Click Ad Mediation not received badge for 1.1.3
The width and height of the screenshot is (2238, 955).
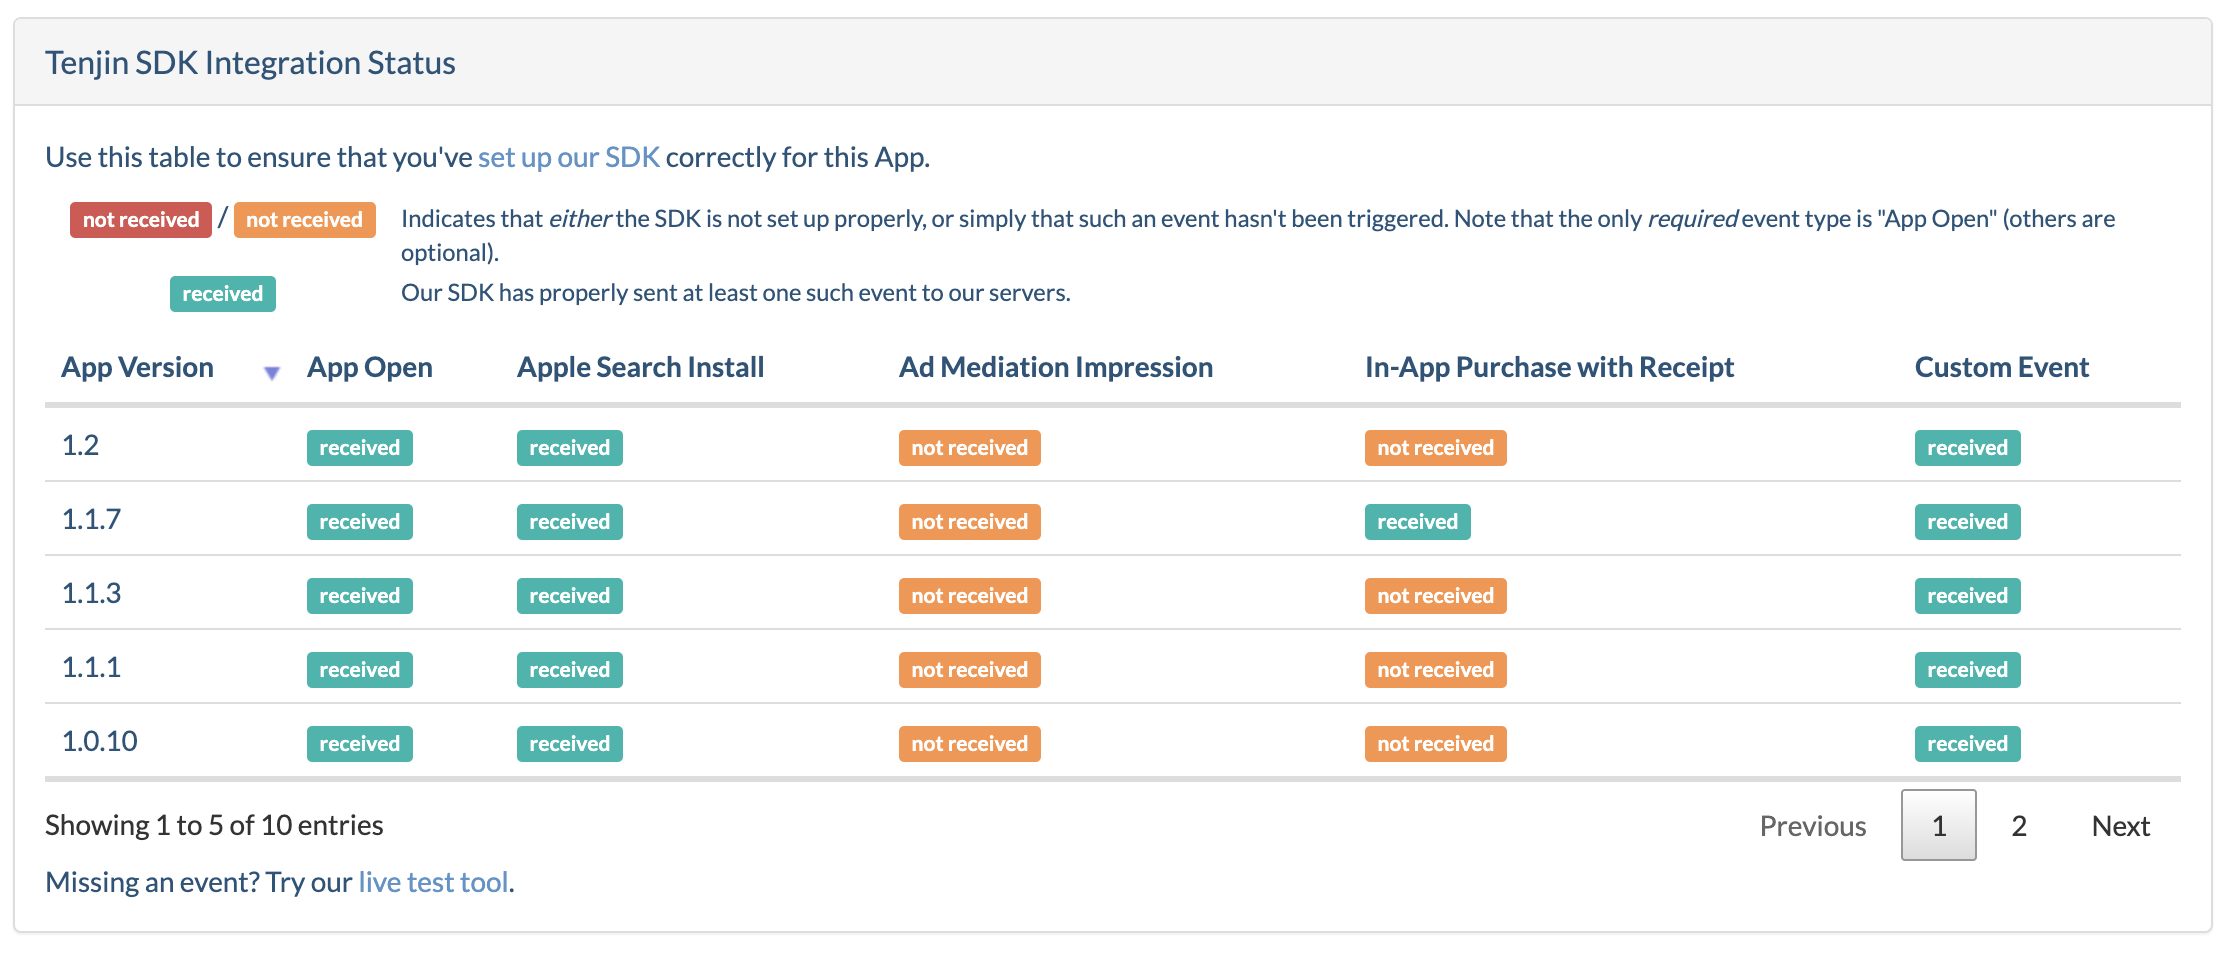click(970, 596)
